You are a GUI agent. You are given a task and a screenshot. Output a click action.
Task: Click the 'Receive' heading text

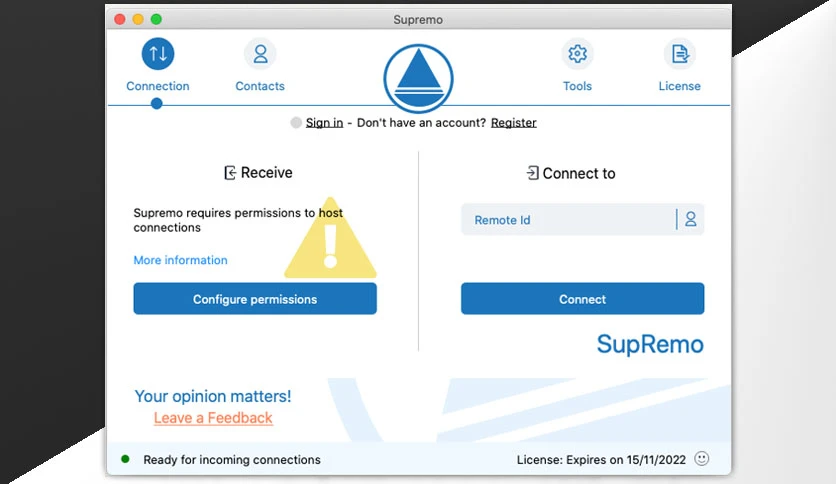(x=267, y=173)
